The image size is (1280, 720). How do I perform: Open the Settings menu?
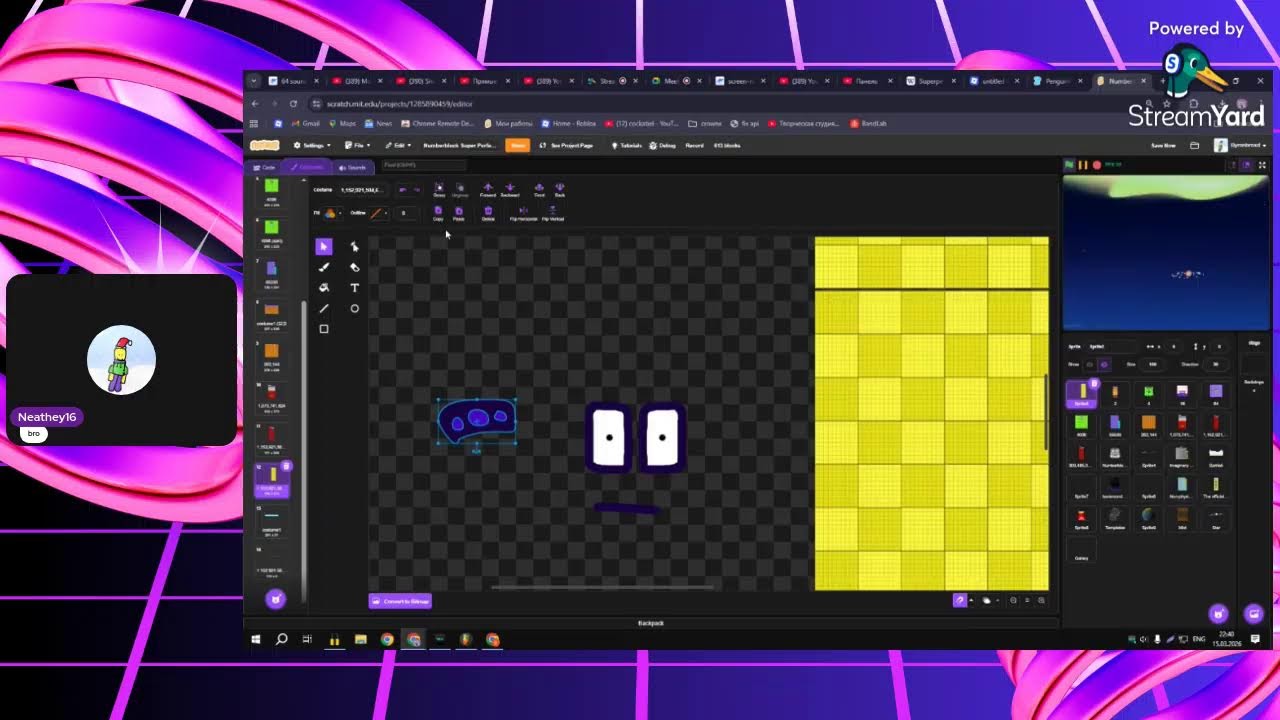point(313,145)
